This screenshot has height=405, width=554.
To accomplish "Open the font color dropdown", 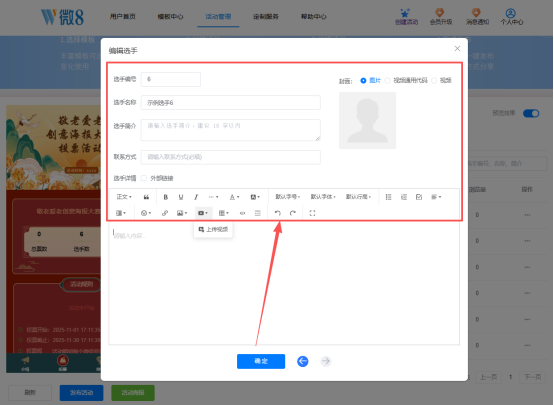I will pos(234,197).
